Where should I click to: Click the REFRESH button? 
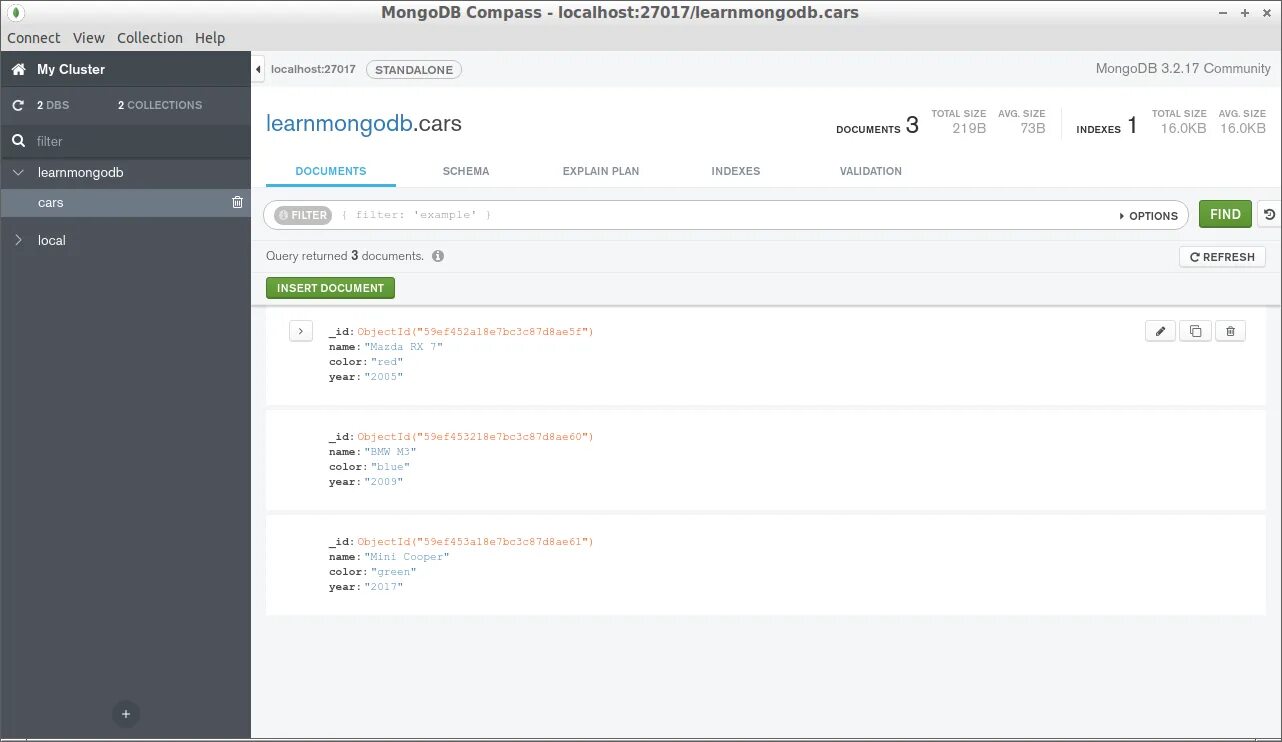(1222, 257)
